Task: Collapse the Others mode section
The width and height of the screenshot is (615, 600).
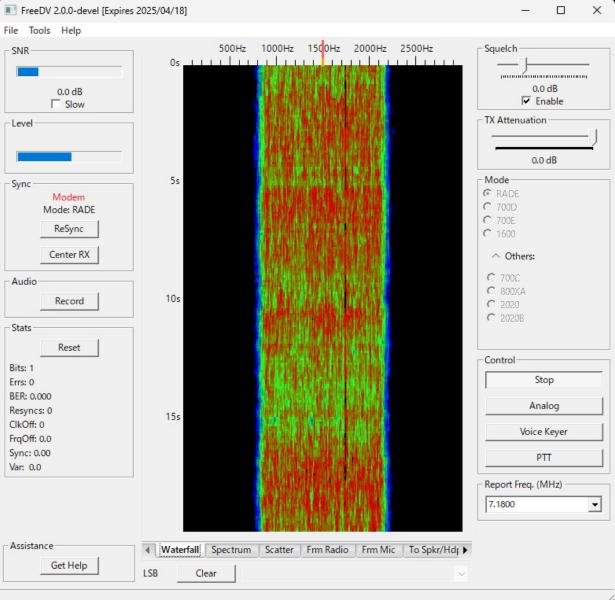Action: (x=496, y=256)
